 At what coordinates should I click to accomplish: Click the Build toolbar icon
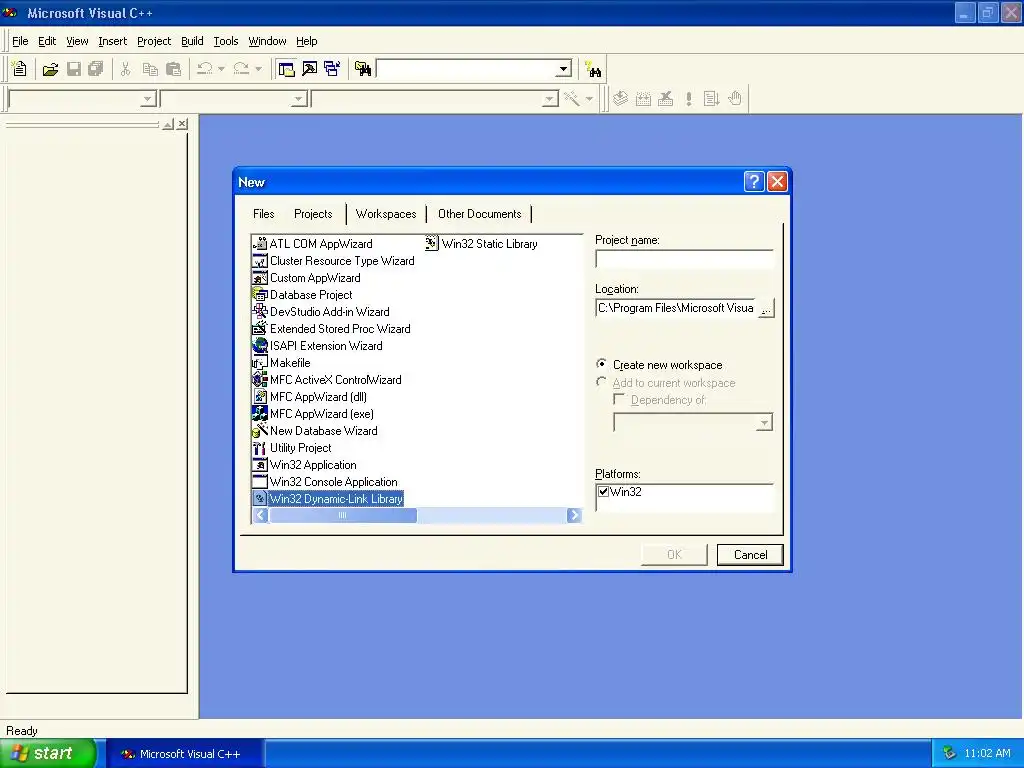click(643, 99)
